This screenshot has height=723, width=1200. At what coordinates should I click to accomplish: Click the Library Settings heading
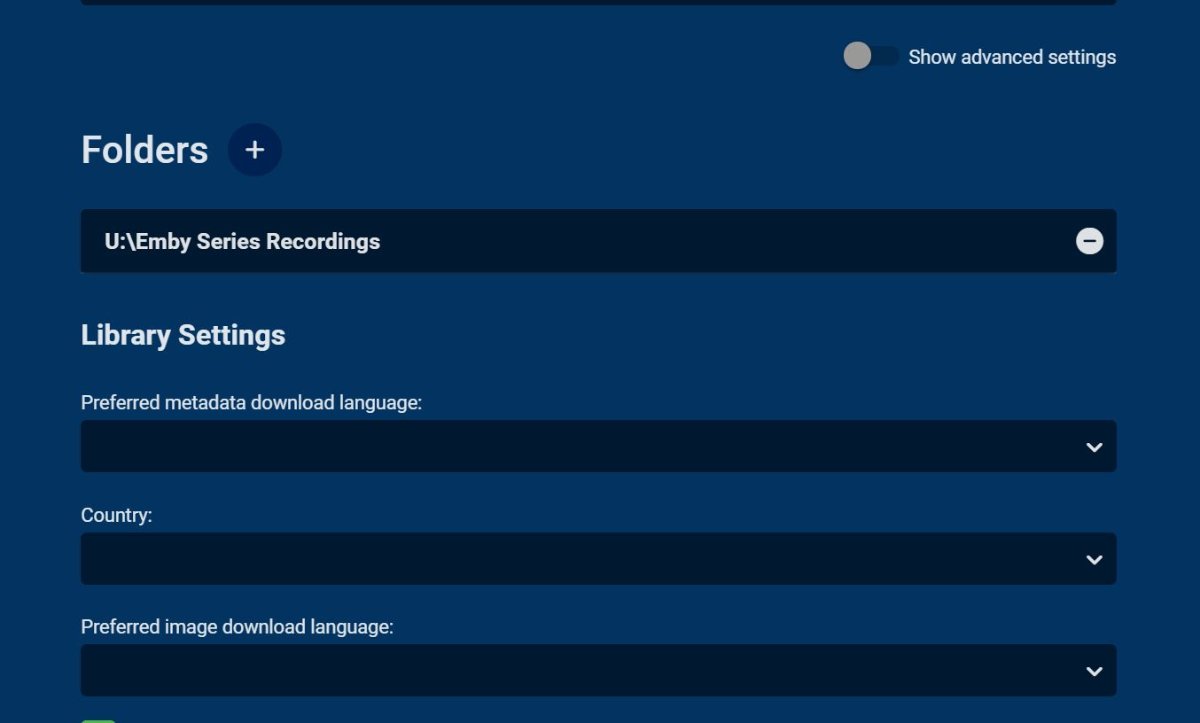(x=183, y=335)
